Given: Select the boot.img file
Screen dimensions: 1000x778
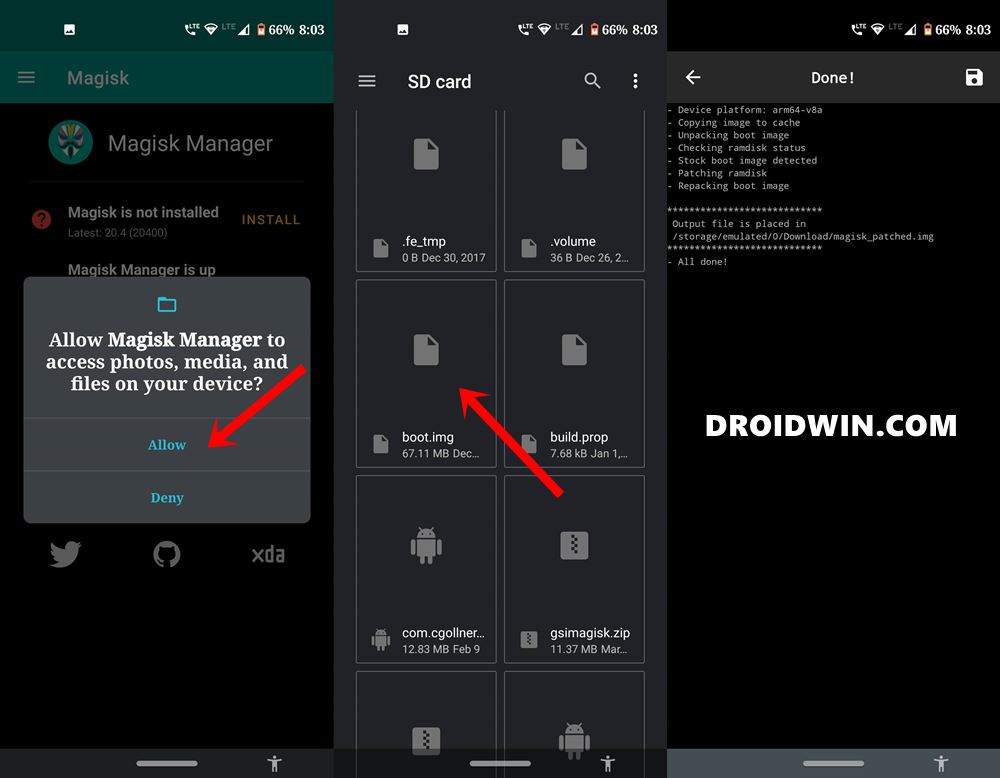Looking at the screenshot, I should [x=426, y=374].
